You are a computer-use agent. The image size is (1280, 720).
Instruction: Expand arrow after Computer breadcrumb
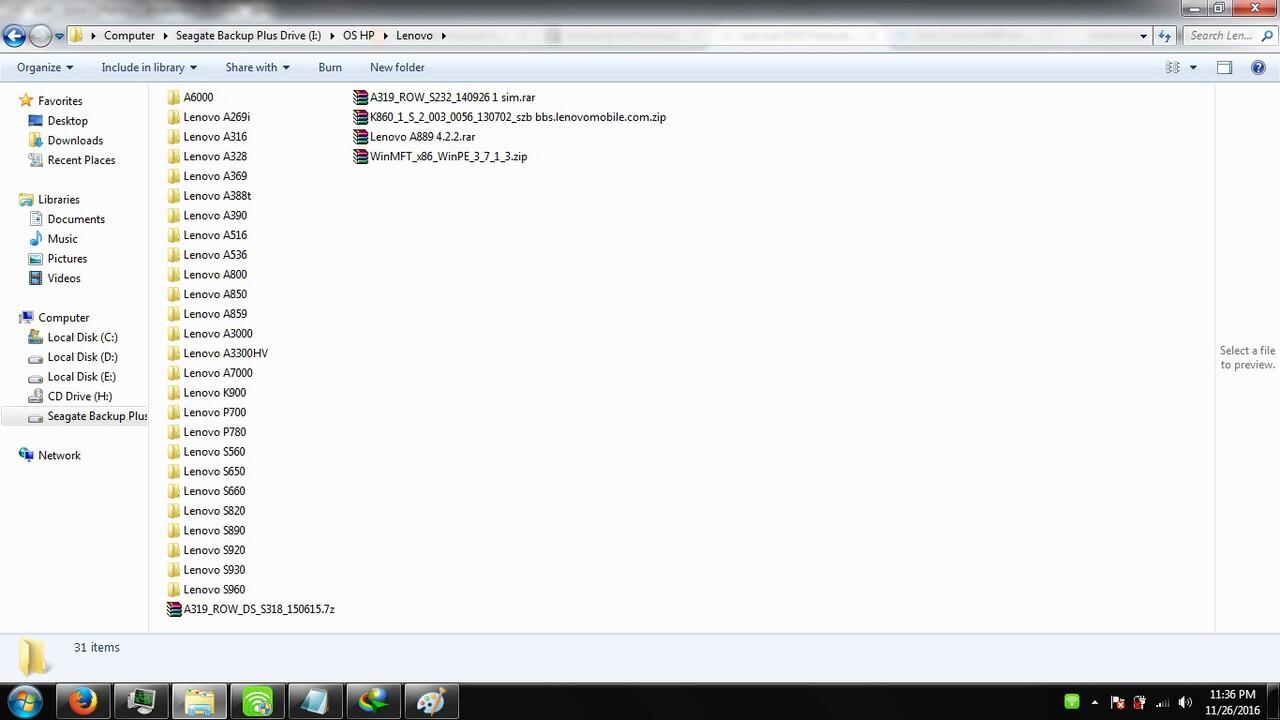click(165, 36)
